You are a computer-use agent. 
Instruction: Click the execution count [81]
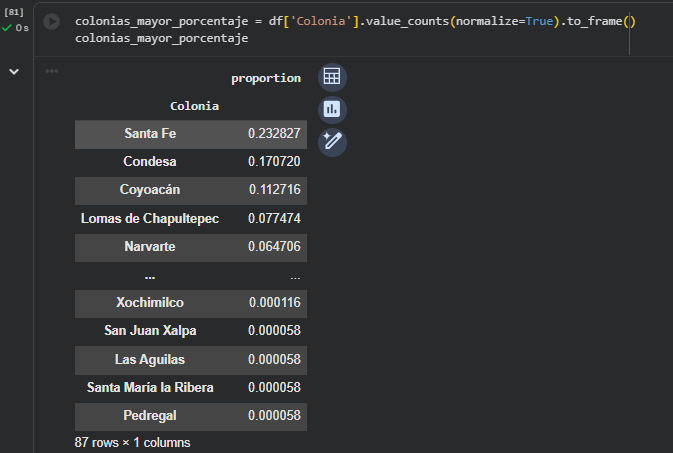point(14,12)
